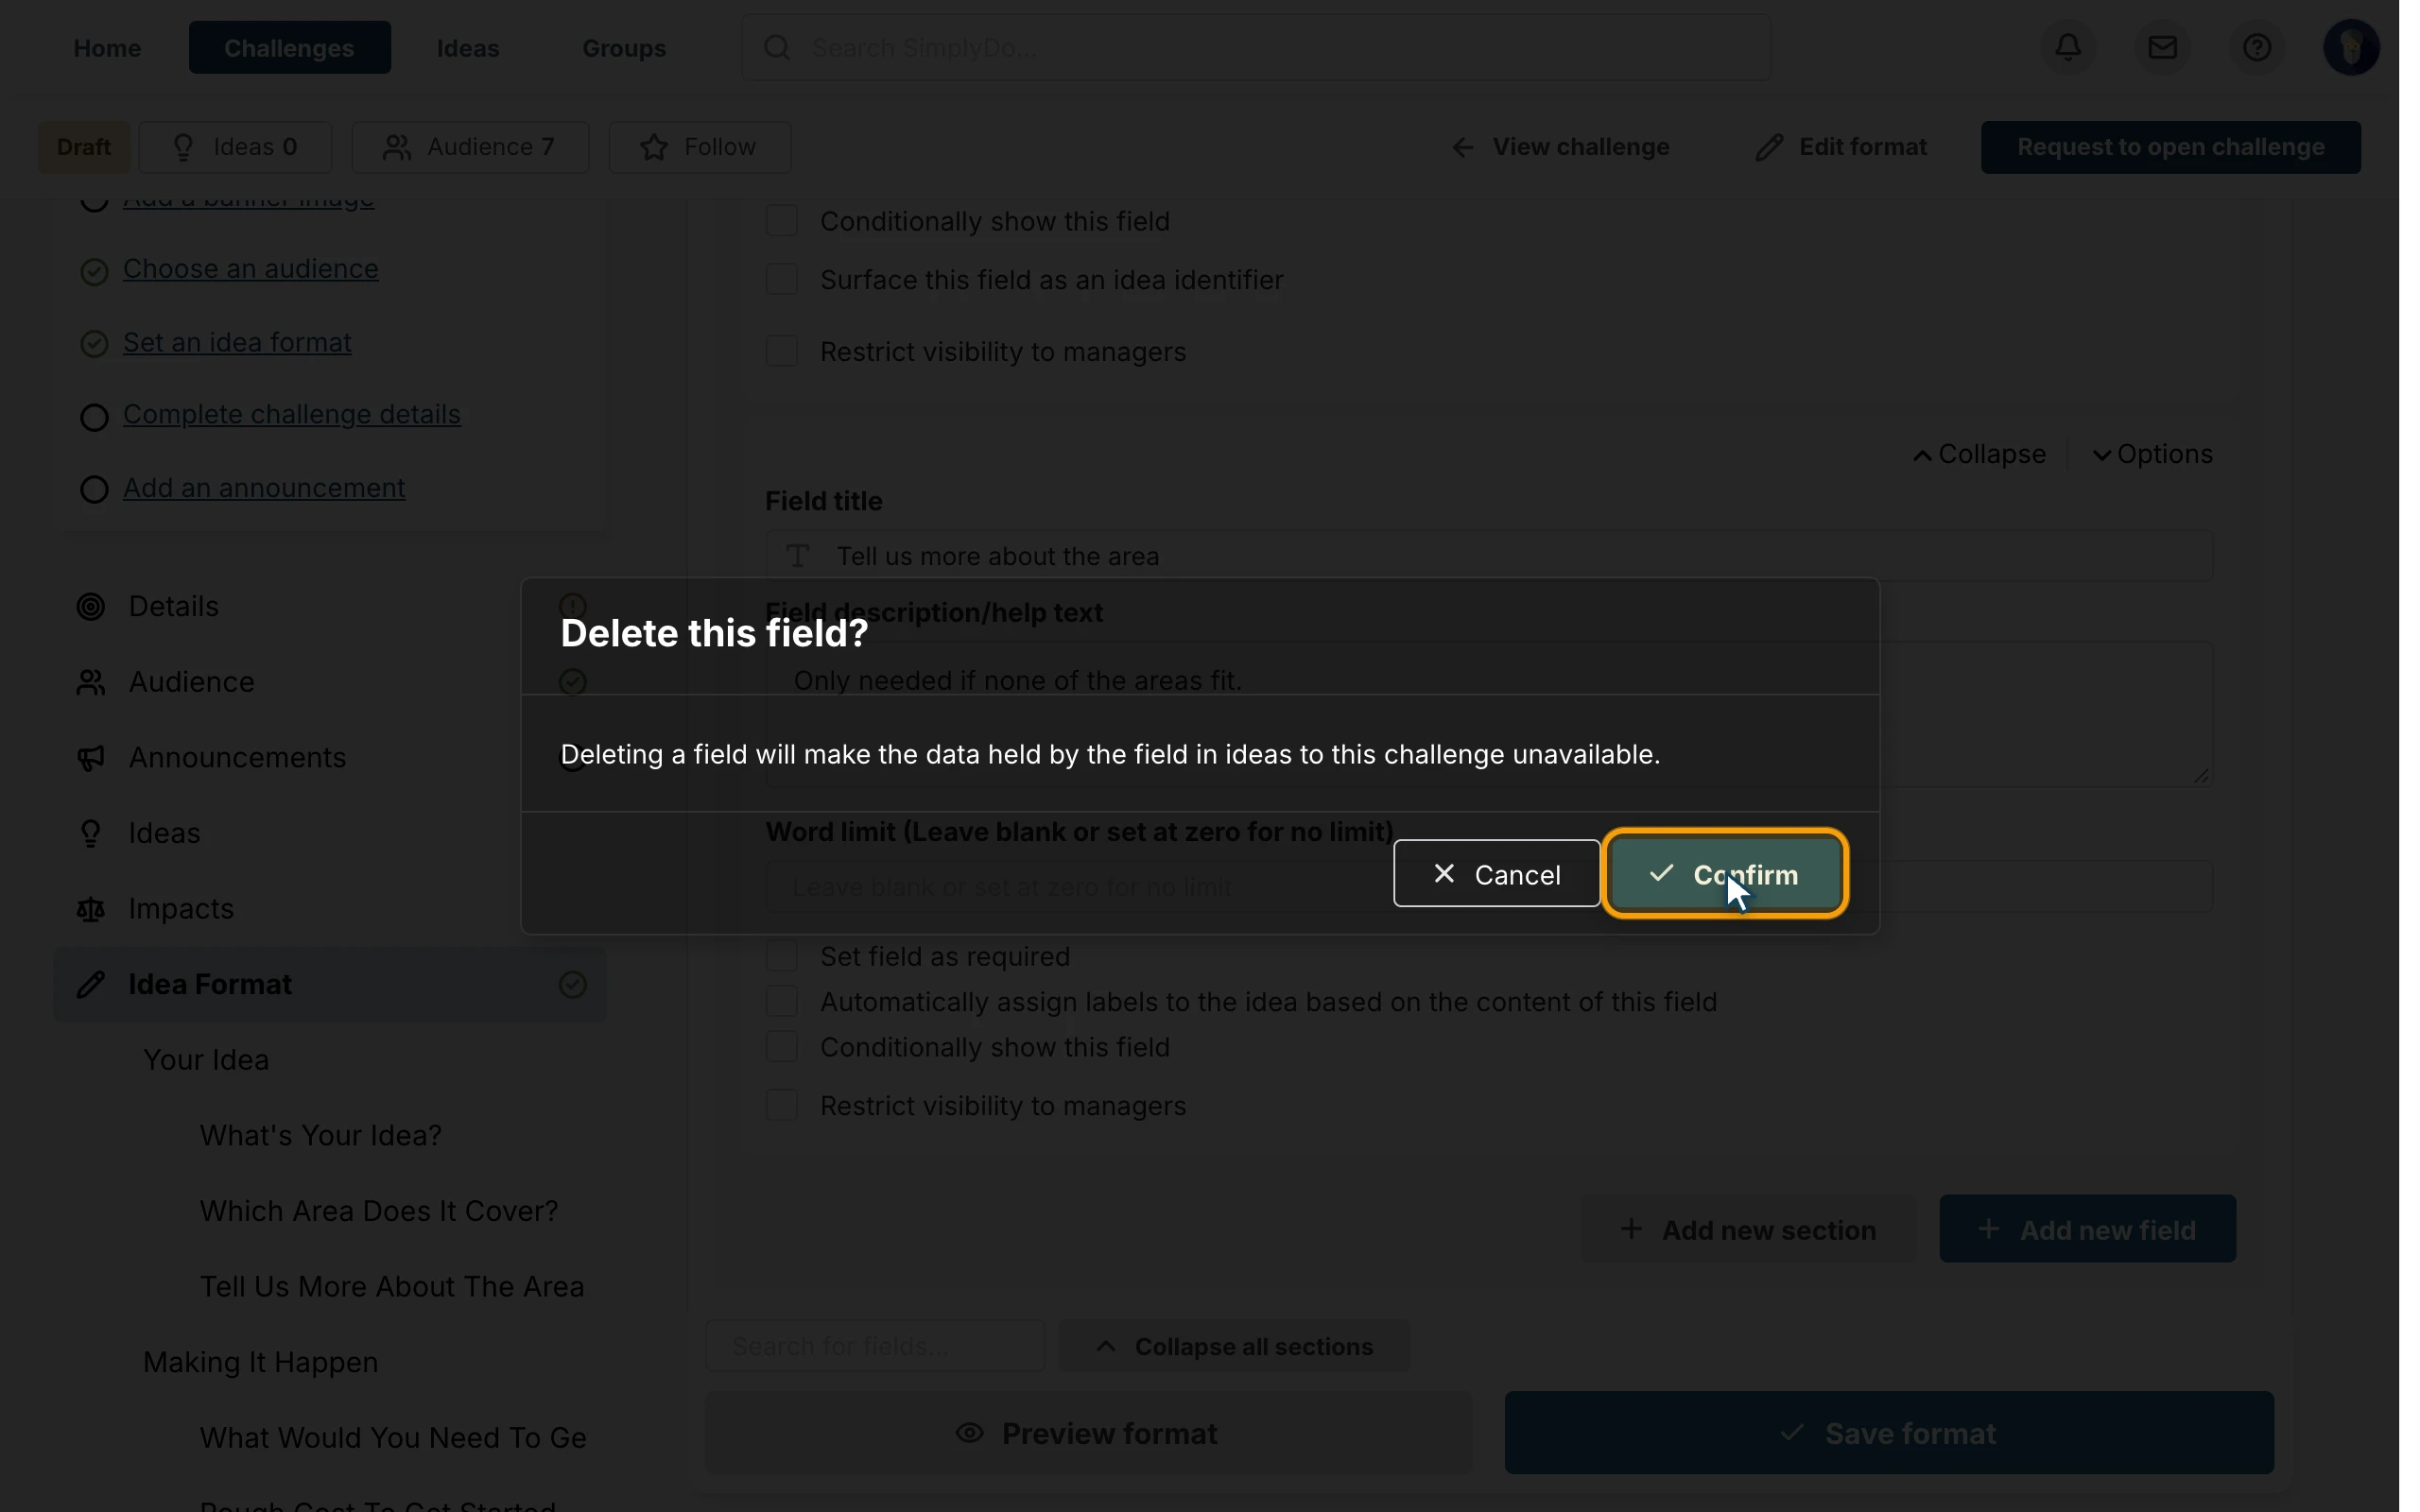Click 'Request to open challenge' button
The width and height of the screenshot is (2420, 1512).
point(2171,148)
